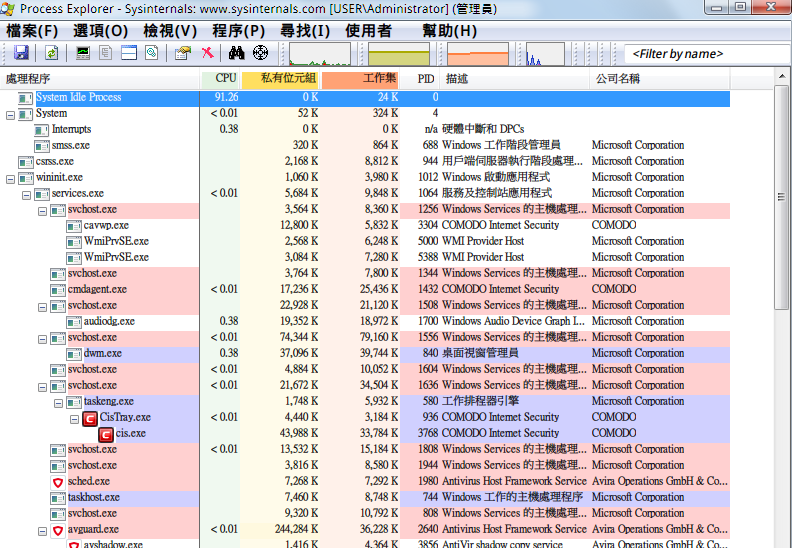Select the audiodg.exe process row

pos(109,321)
